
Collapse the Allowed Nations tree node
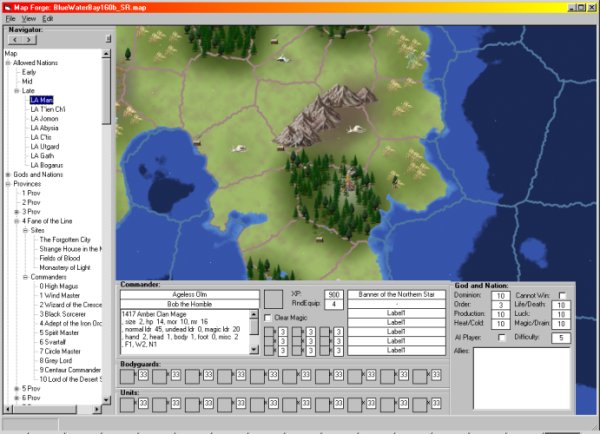coord(8,63)
